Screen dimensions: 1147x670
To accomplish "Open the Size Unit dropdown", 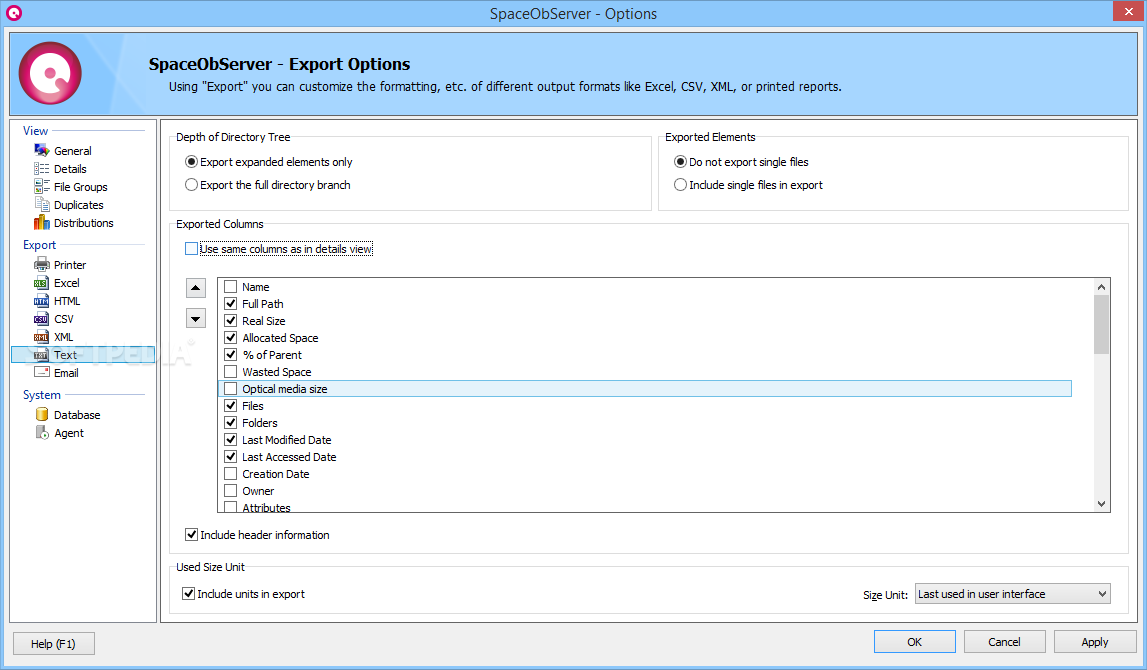I will click(1012, 594).
